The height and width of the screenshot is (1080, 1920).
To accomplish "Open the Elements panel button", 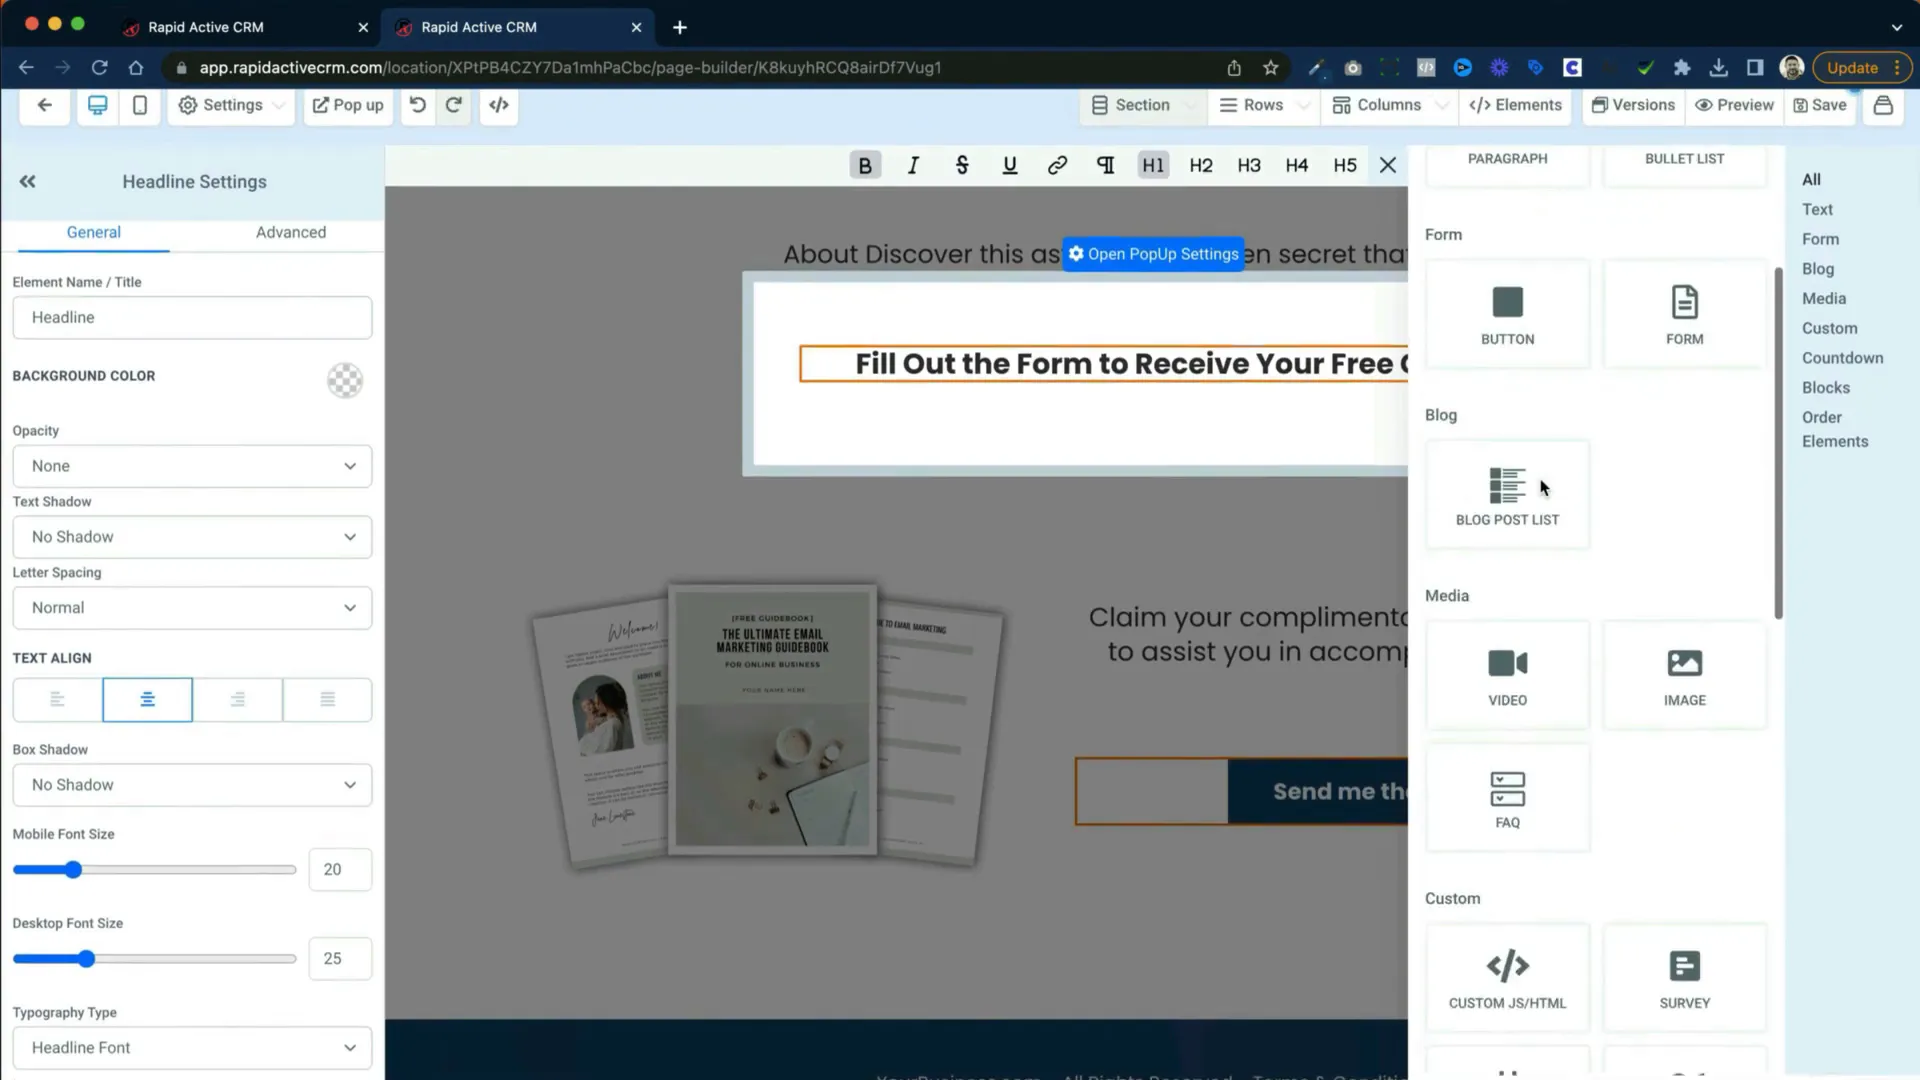I will click(x=1515, y=105).
